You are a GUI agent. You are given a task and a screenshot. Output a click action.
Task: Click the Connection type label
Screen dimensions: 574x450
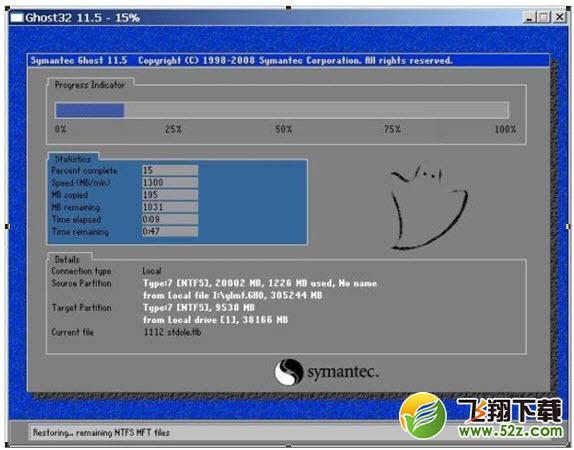(81, 271)
